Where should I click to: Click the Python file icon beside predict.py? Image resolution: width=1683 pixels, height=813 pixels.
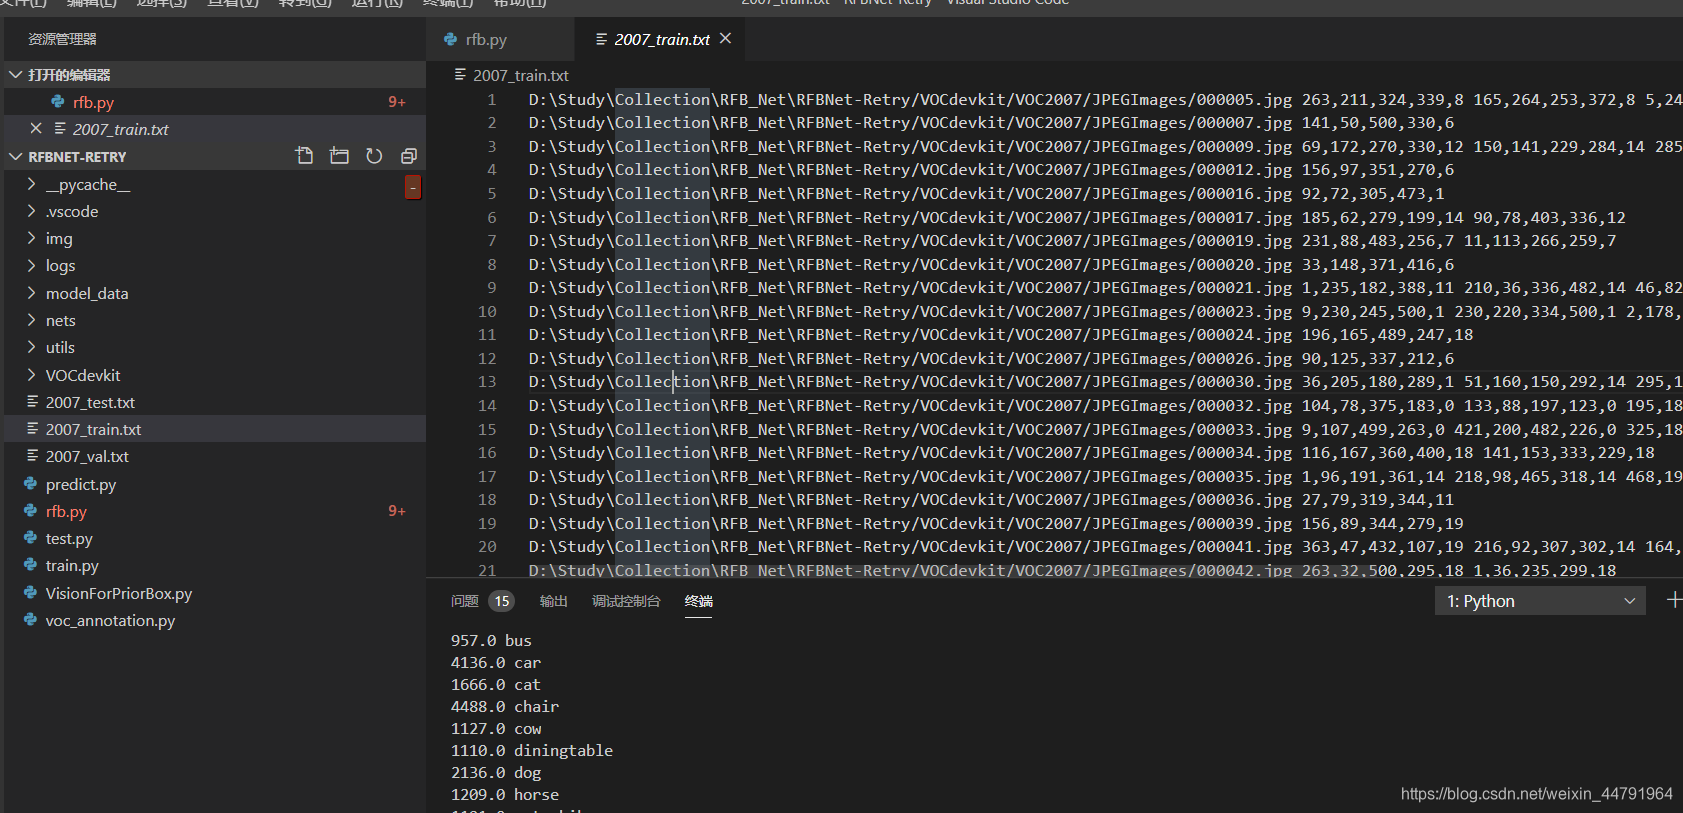31,484
